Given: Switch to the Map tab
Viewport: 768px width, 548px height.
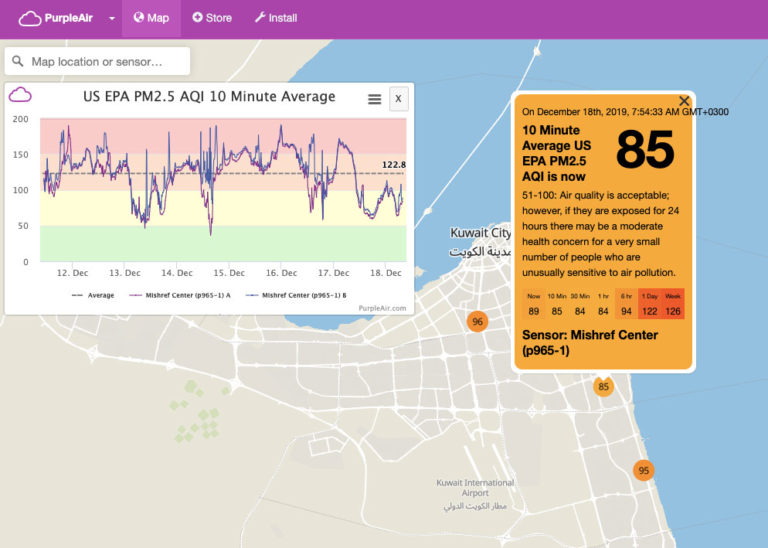Looking at the screenshot, I should coord(151,18).
